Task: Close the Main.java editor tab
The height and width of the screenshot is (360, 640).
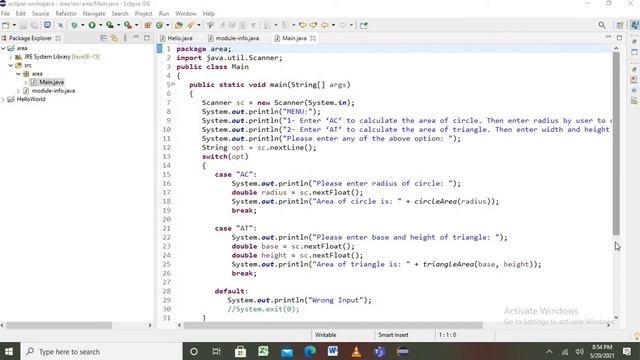Action: (x=313, y=38)
